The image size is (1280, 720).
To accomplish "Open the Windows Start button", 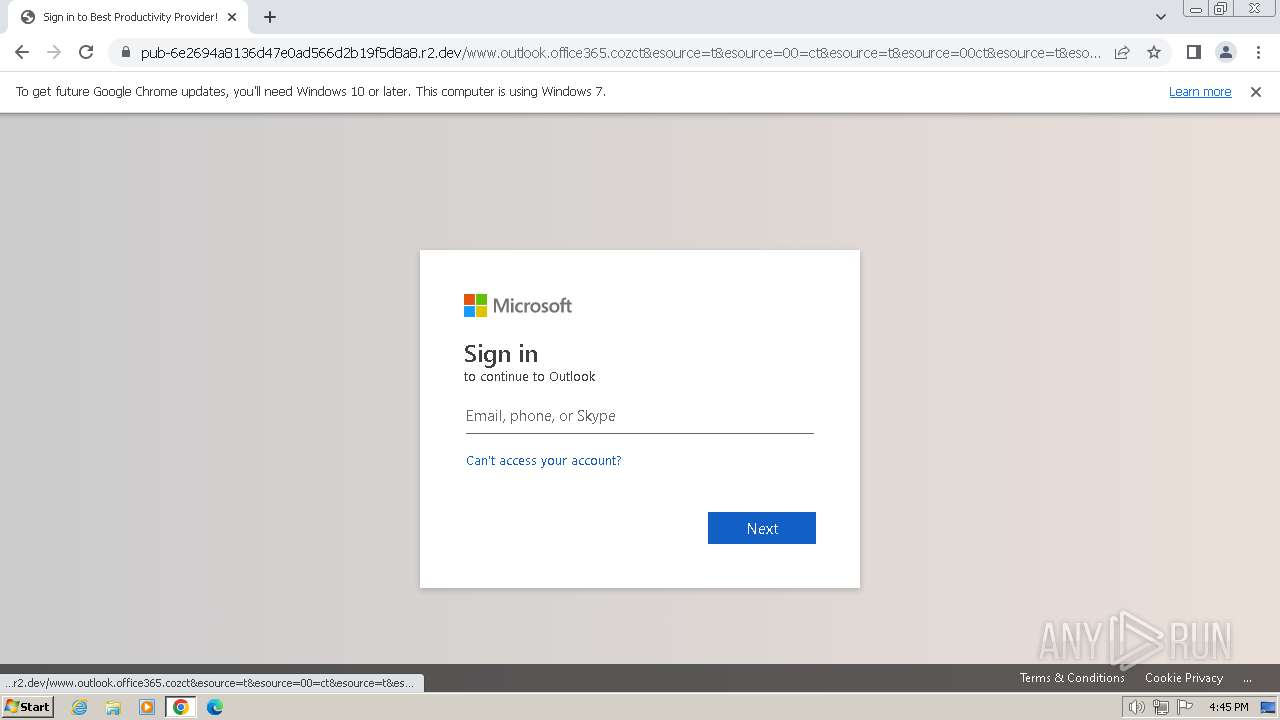I will coord(27,707).
